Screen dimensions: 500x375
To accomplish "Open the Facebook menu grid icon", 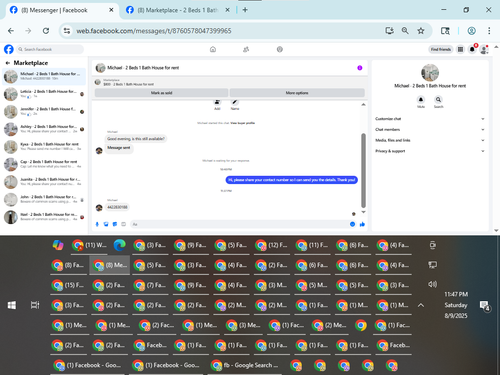I will tap(460, 49).
